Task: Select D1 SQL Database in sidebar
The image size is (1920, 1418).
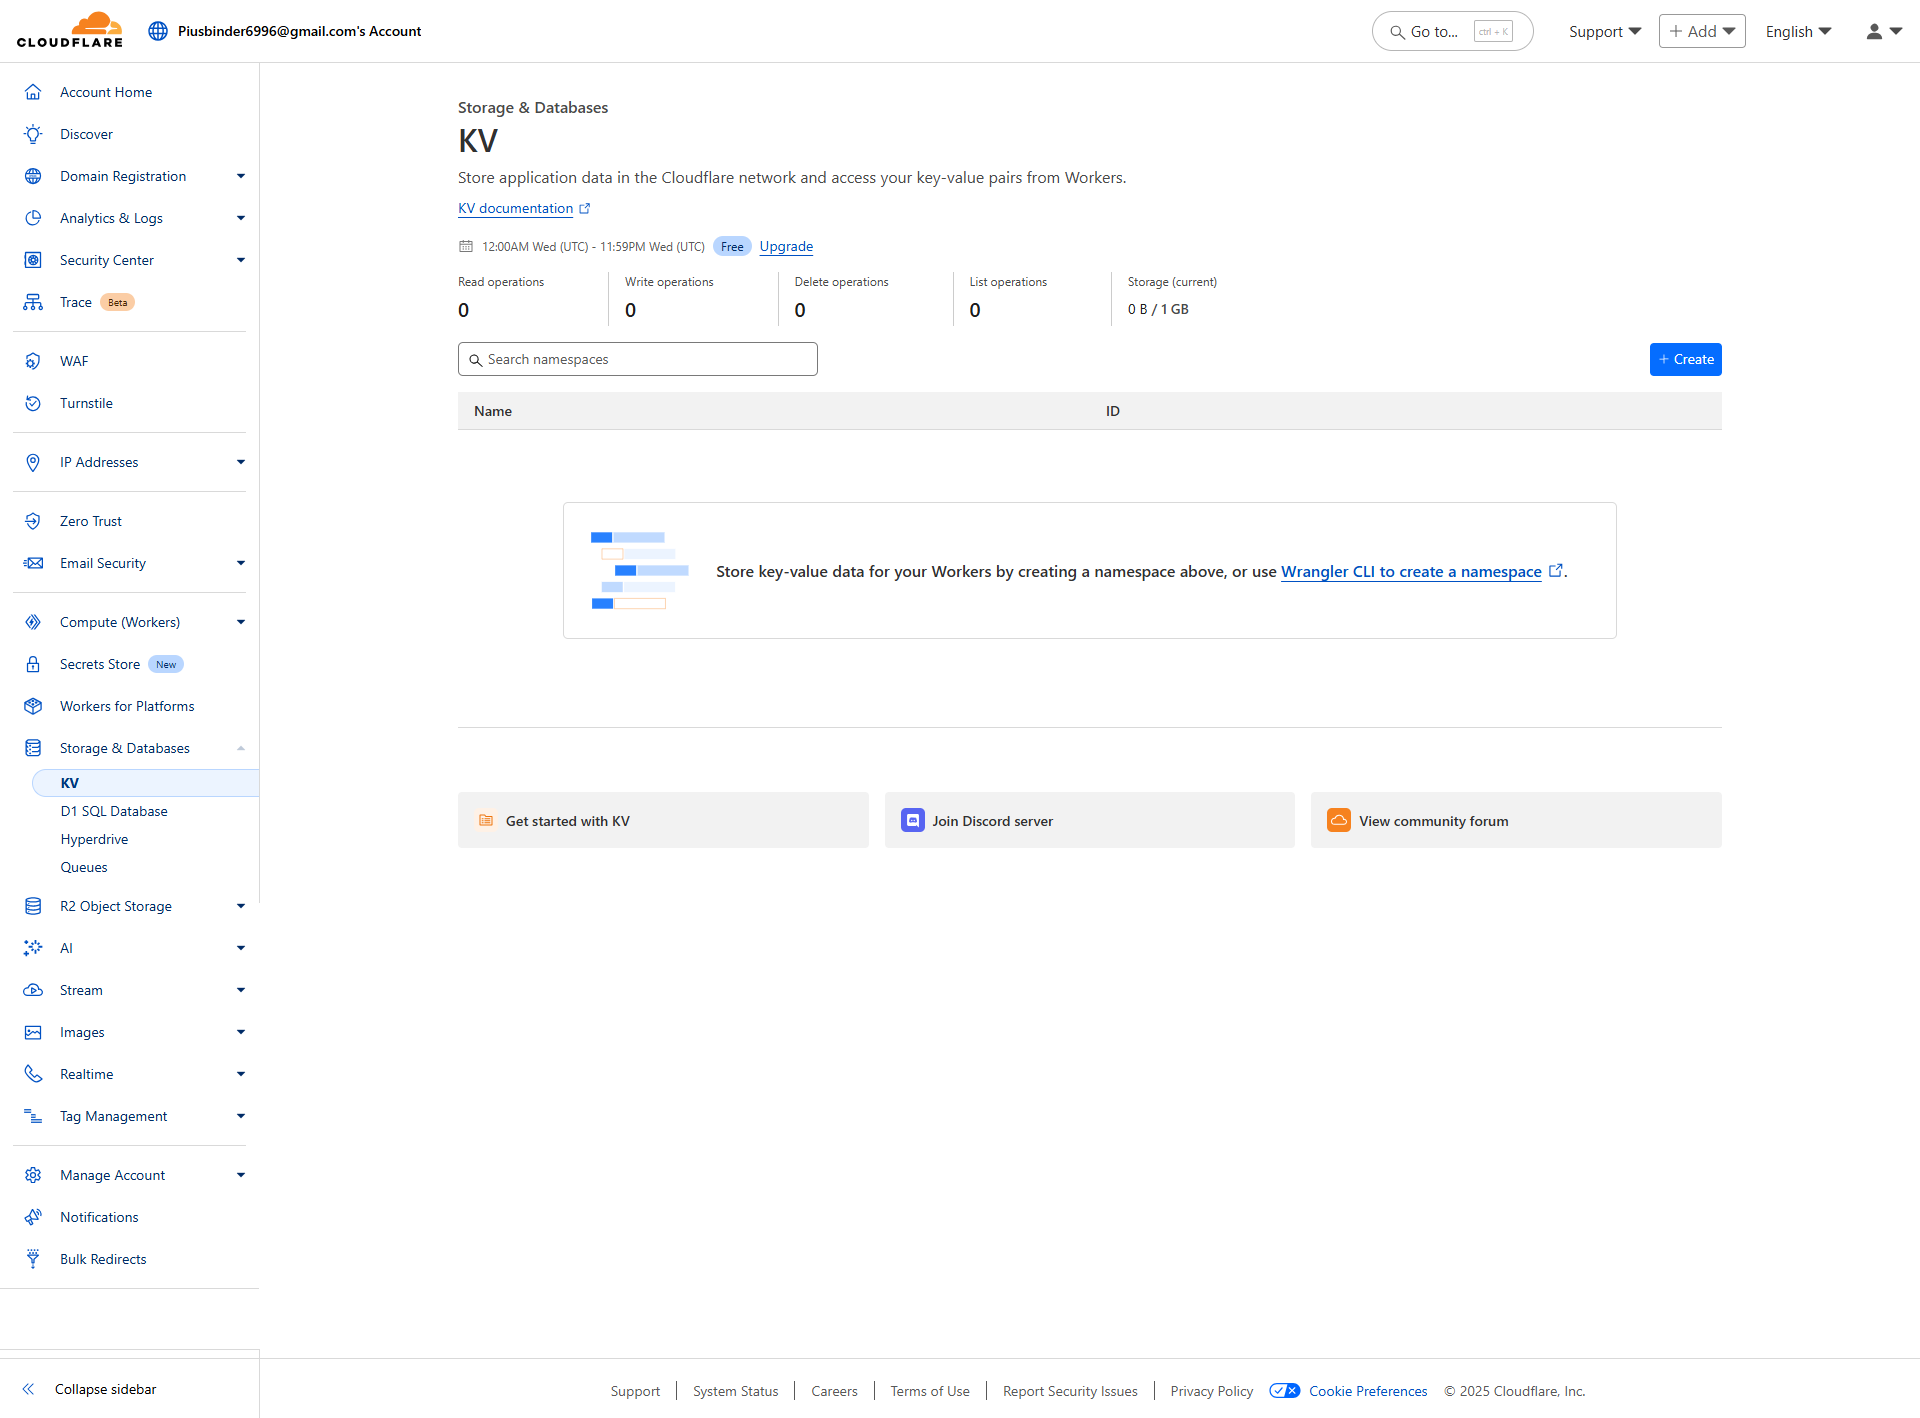Action: (114, 811)
